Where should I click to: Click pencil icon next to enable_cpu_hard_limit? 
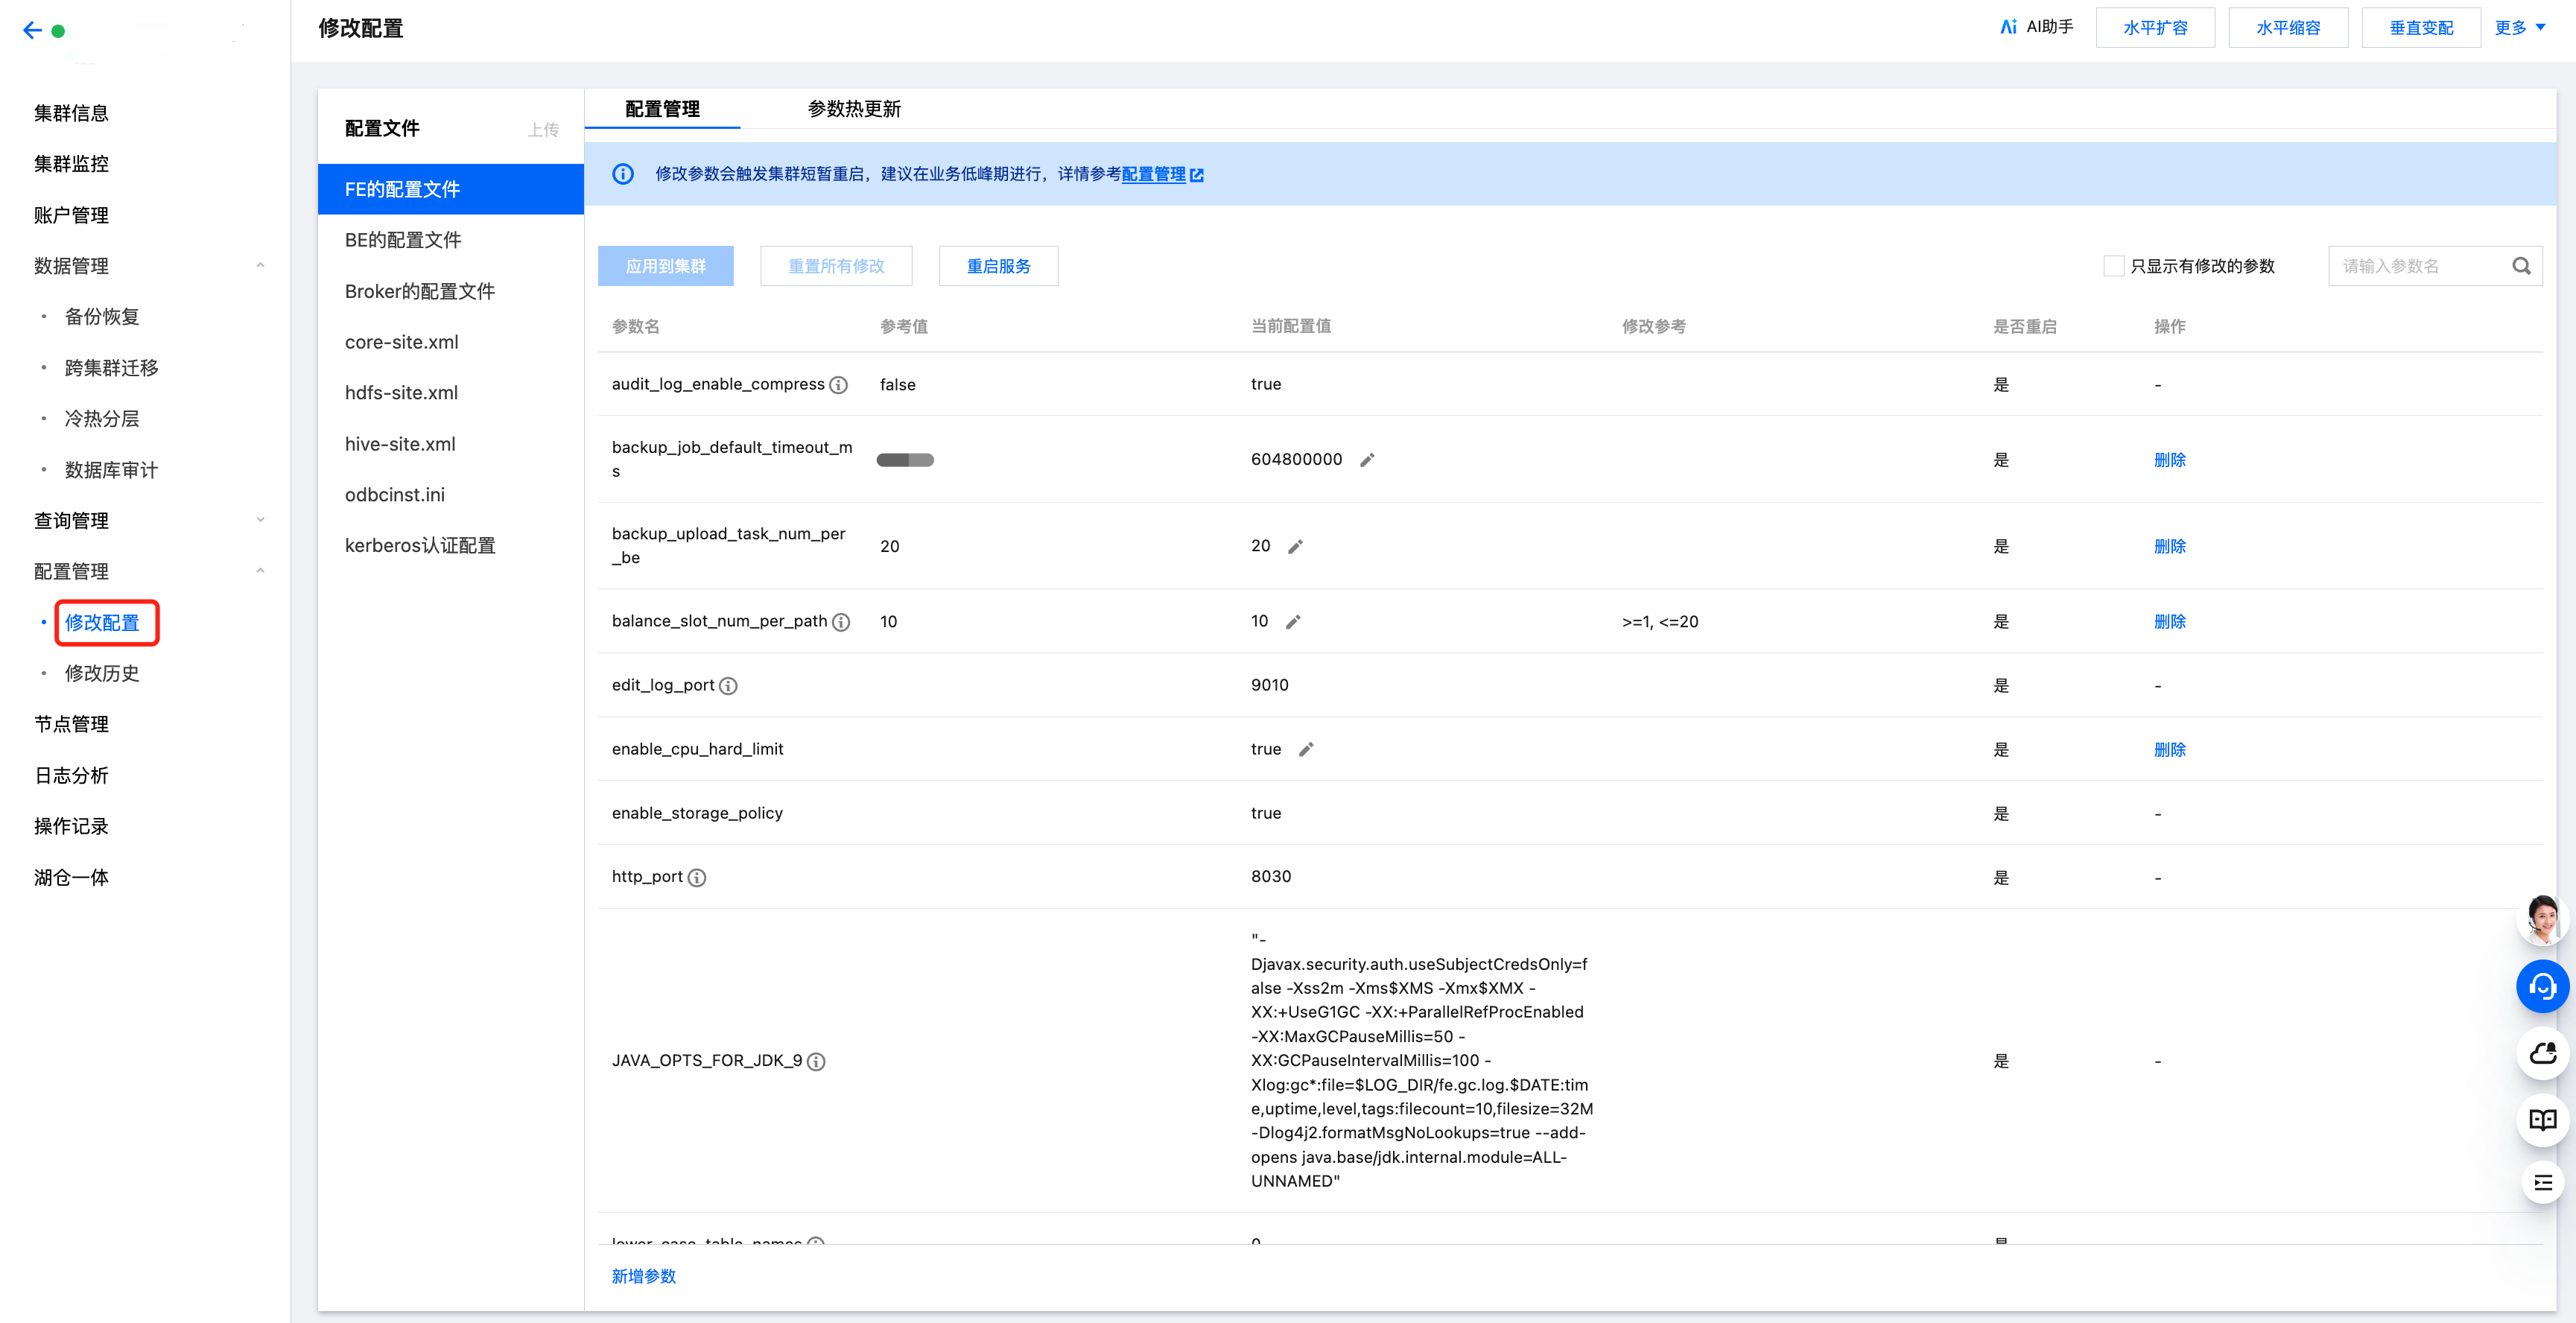coord(1306,749)
